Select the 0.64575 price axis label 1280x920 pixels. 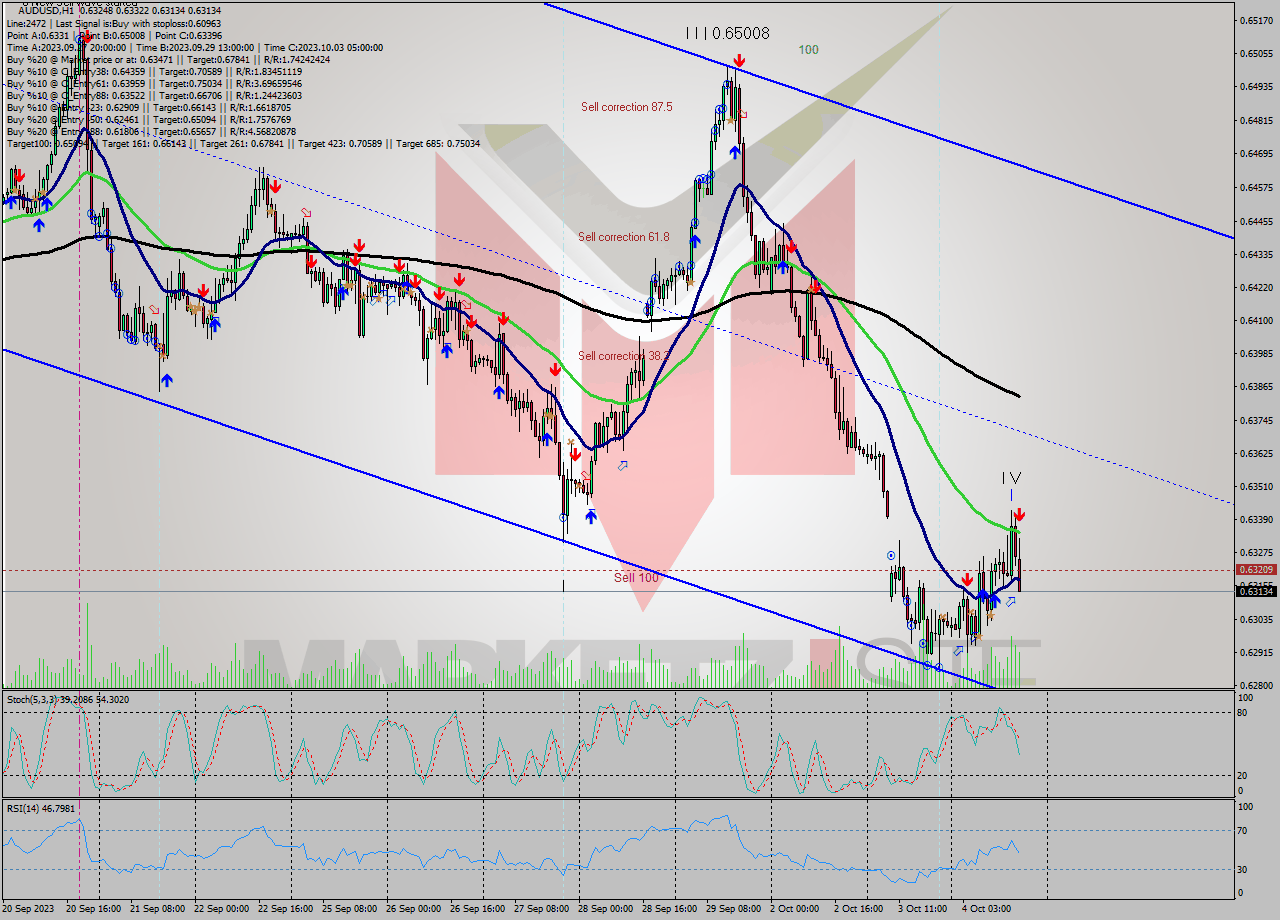click(1256, 187)
